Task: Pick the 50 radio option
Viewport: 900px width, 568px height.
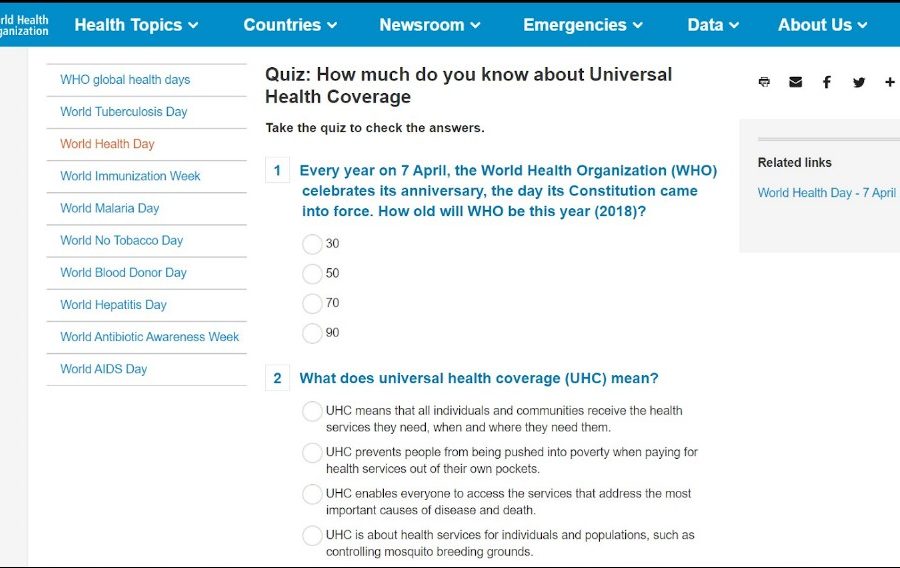Action: coord(312,273)
